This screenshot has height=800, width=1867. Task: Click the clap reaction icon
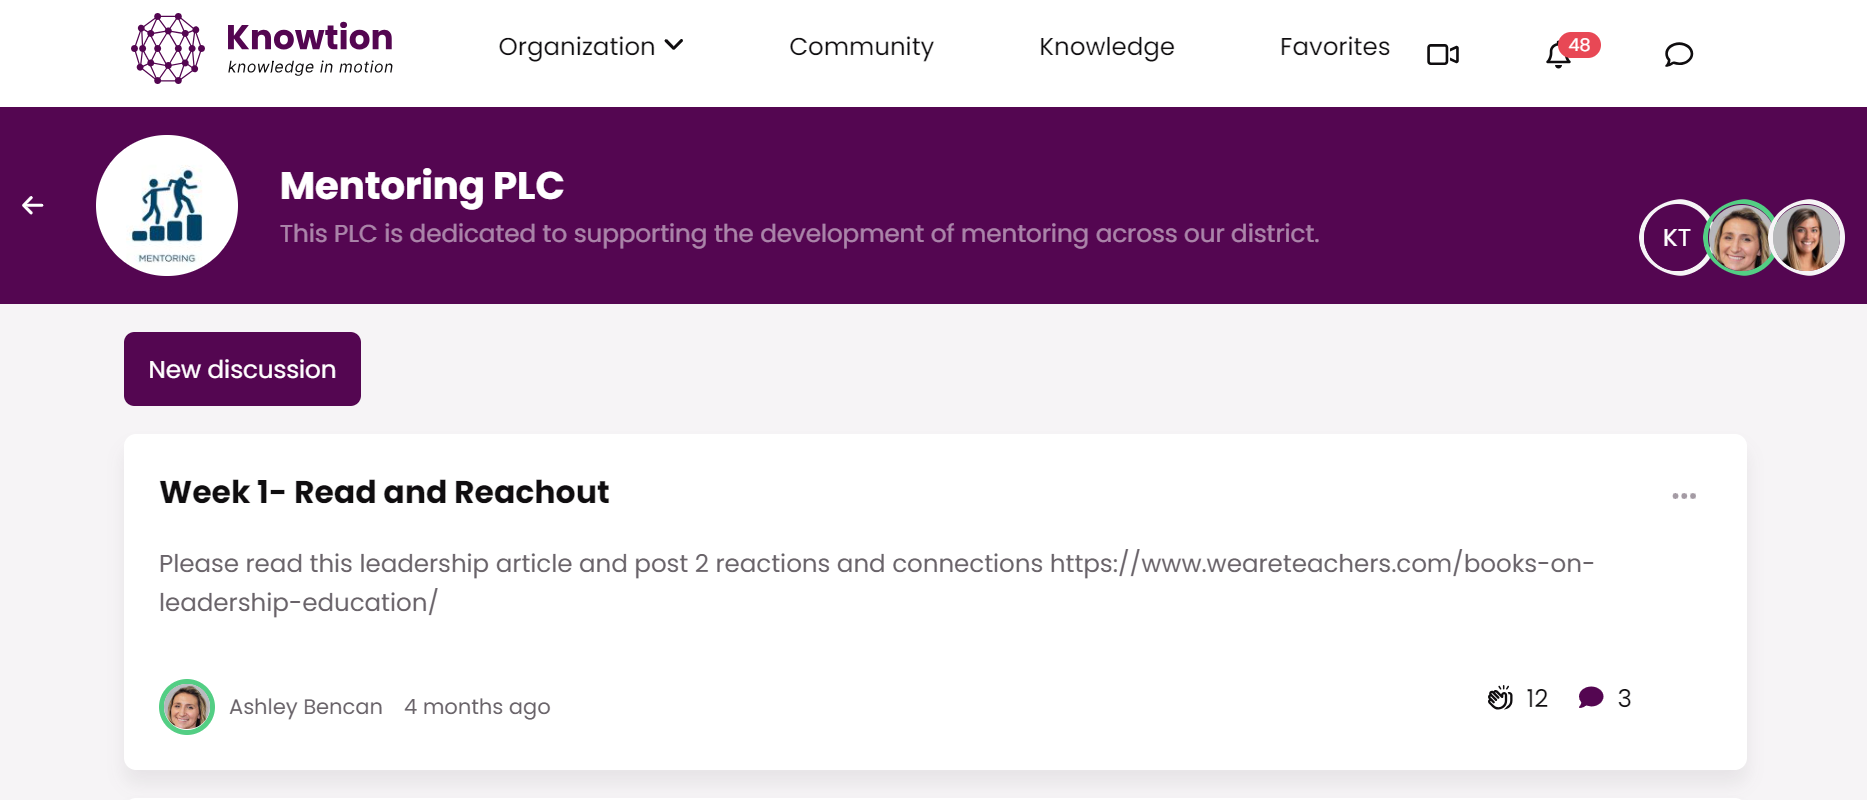point(1500,698)
